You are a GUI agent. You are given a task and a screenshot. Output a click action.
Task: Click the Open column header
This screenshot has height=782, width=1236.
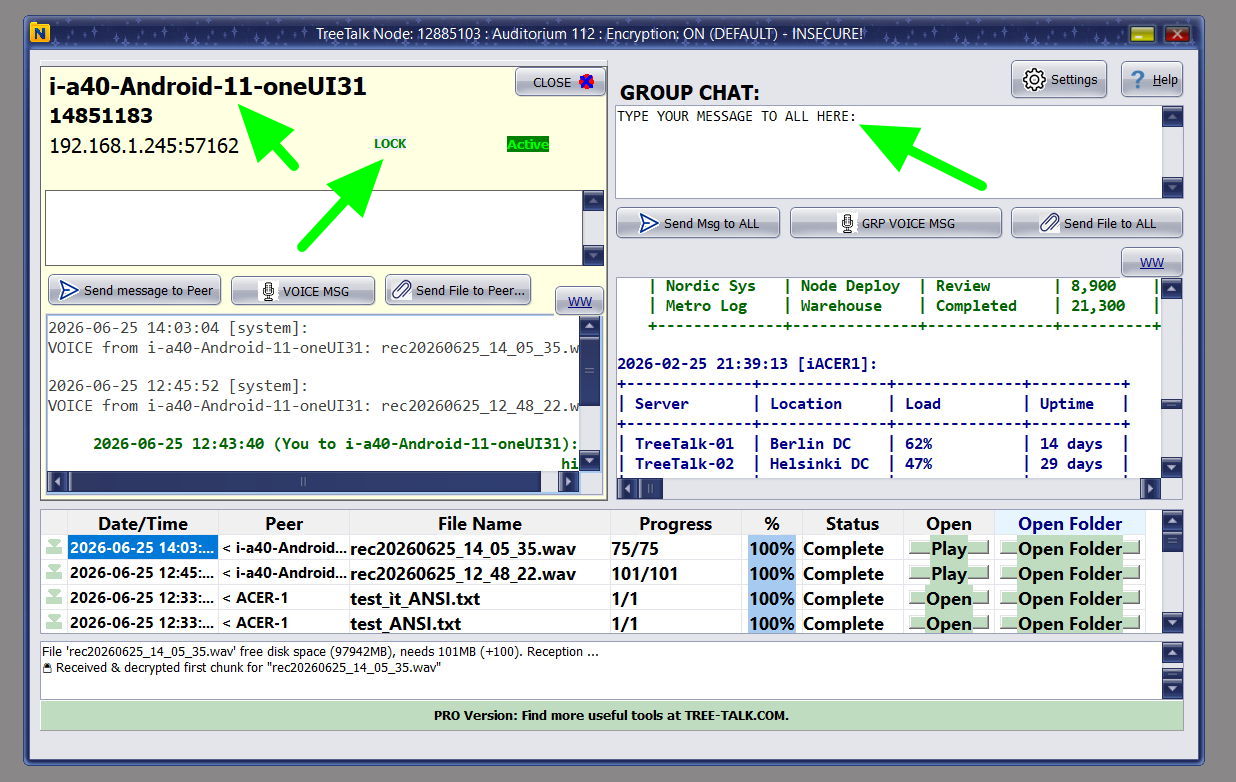[949, 523]
